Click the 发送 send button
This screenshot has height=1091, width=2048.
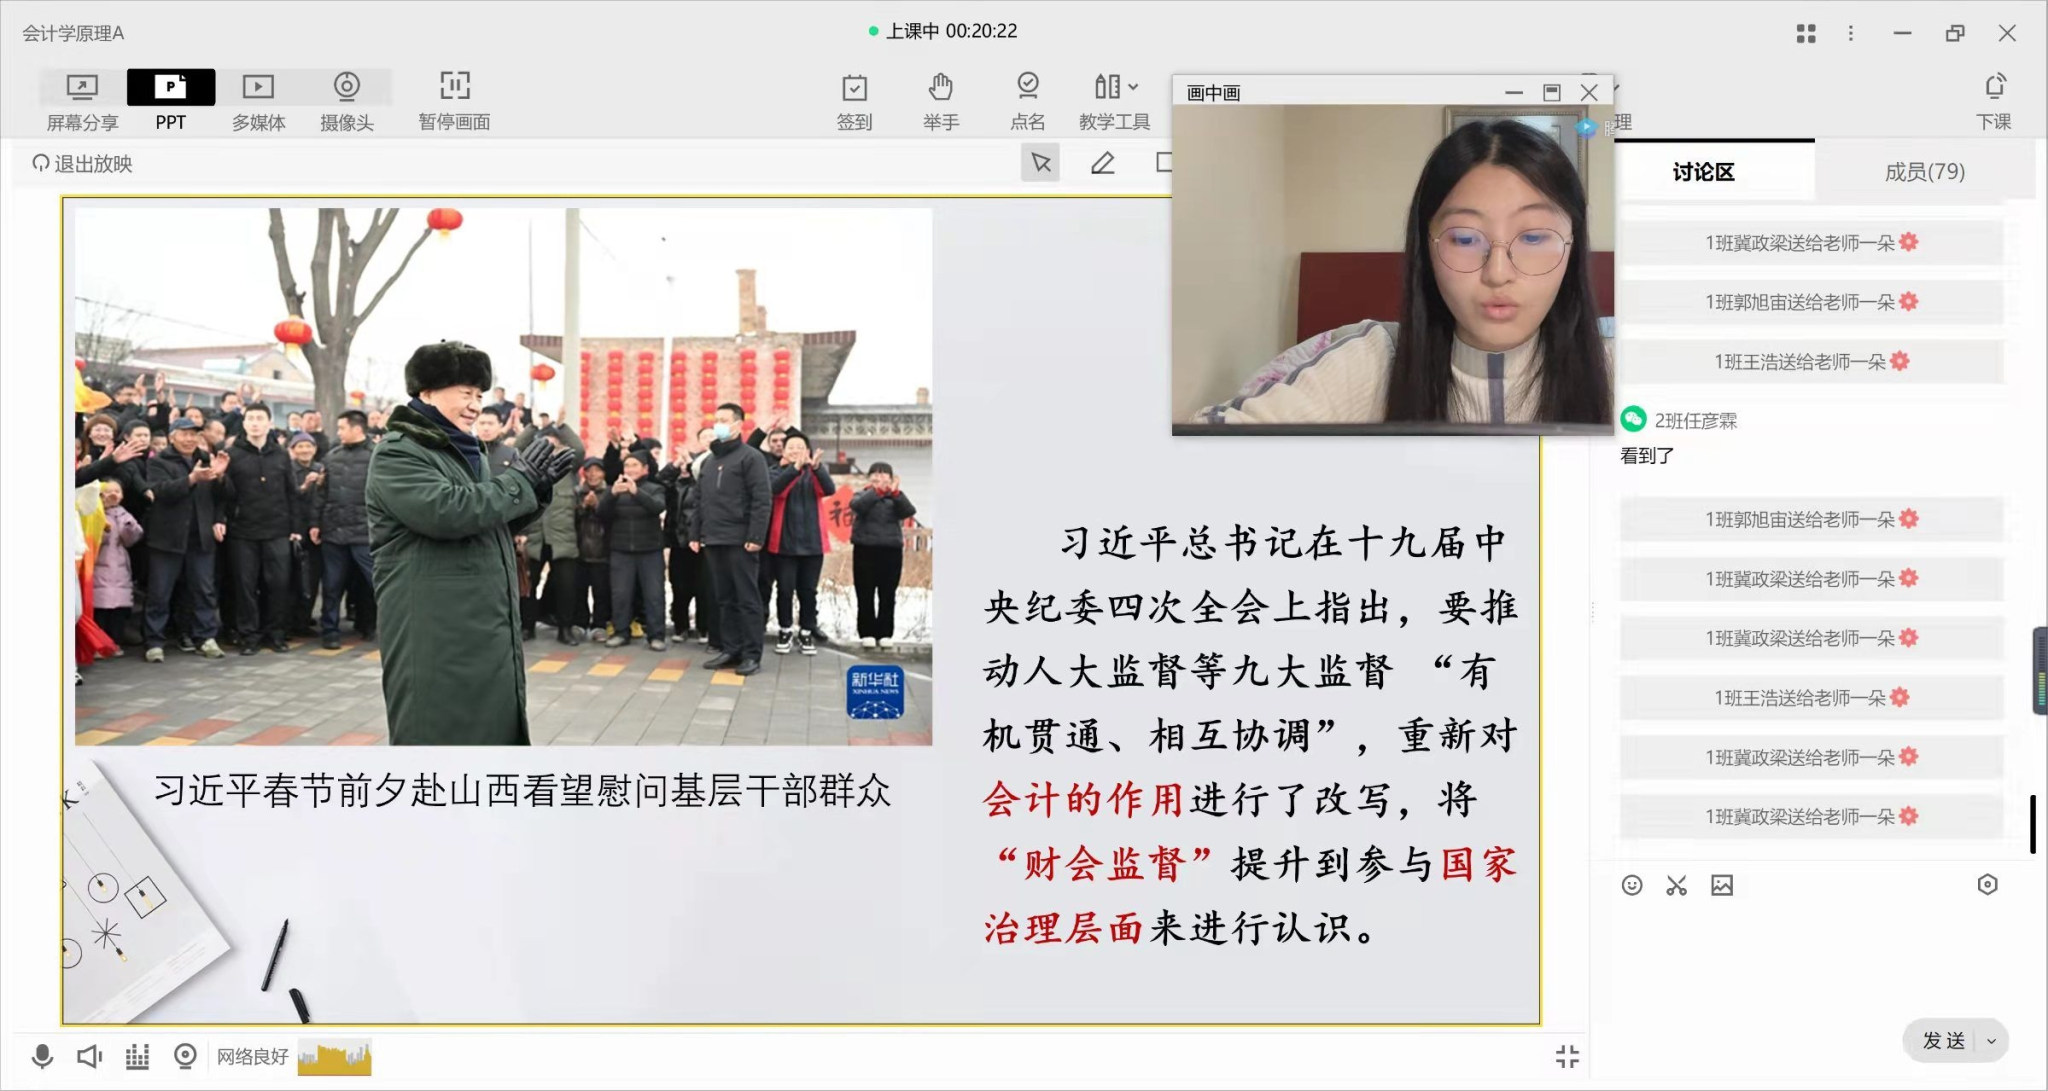[1943, 1041]
